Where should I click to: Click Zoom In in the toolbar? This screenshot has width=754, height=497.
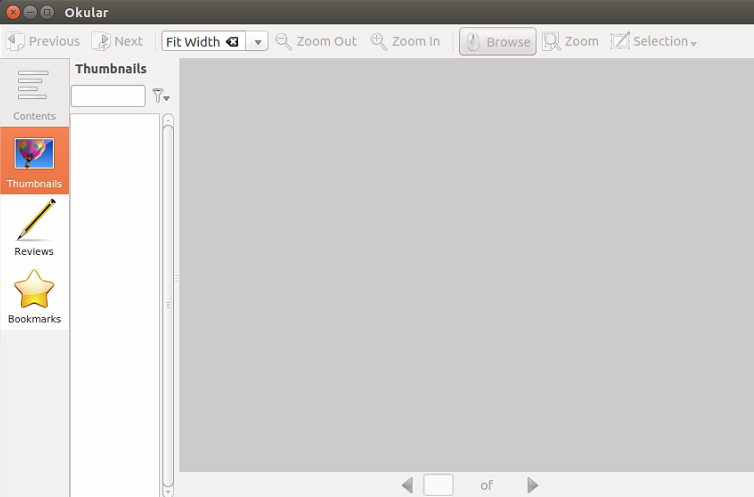[x=405, y=41]
